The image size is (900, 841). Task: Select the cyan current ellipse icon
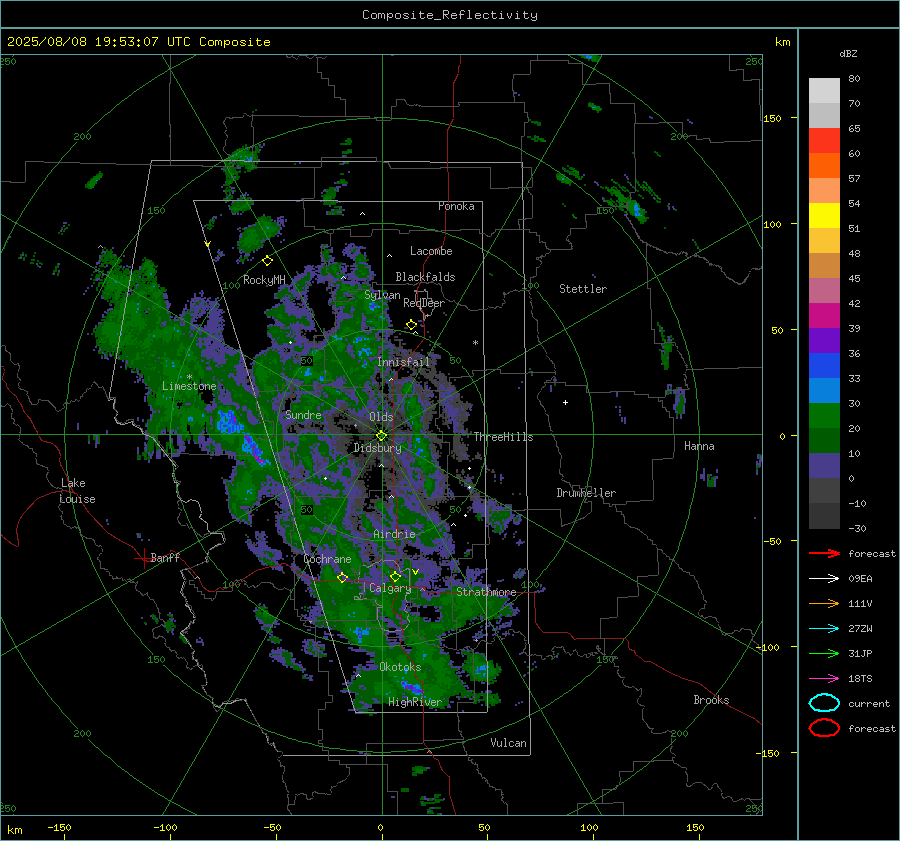pos(824,703)
